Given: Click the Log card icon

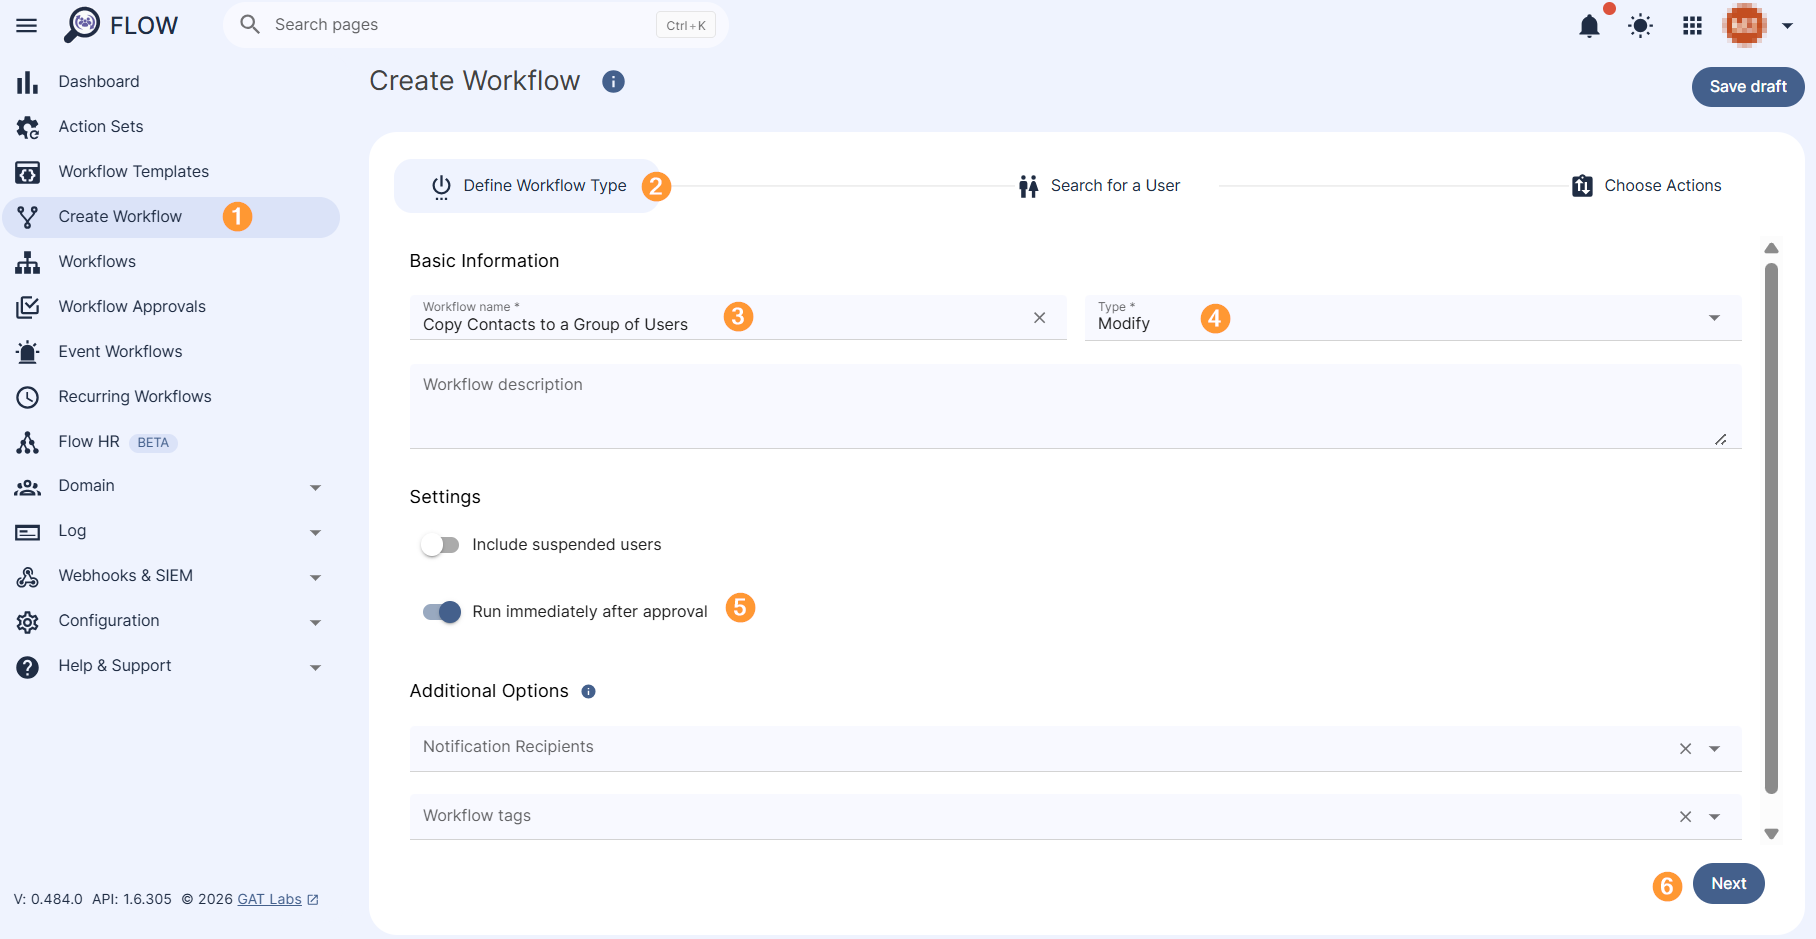Looking at the screenshot, I should [x=28, y=532].
